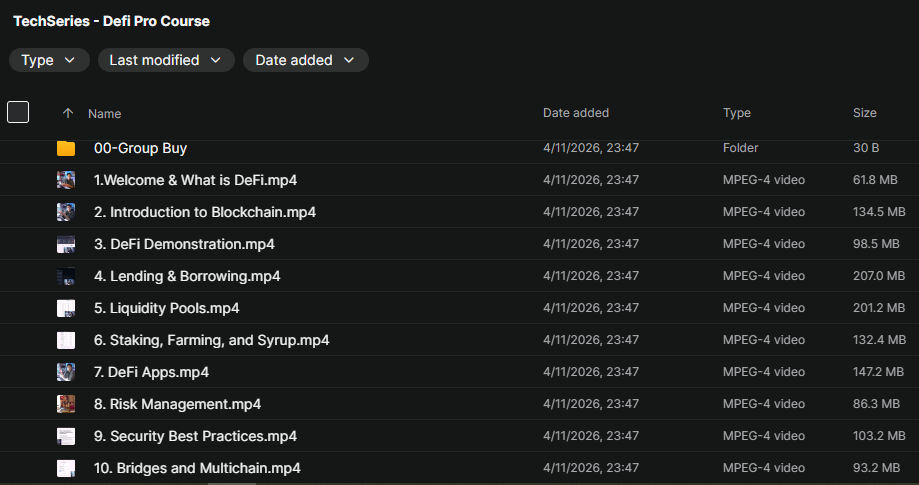Click the Date added column header
The width and height of the screenshot is (919, 485).
point(576,113)
